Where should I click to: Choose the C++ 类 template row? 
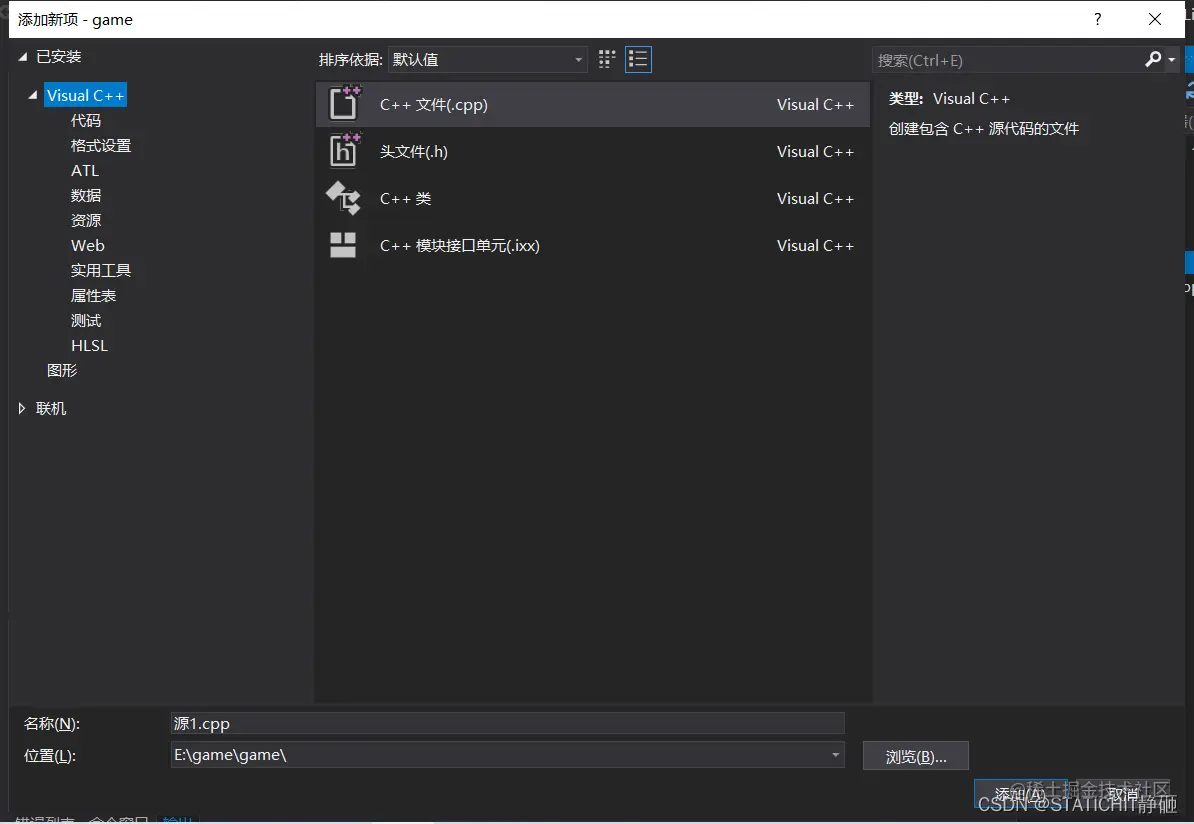[592, 199]
